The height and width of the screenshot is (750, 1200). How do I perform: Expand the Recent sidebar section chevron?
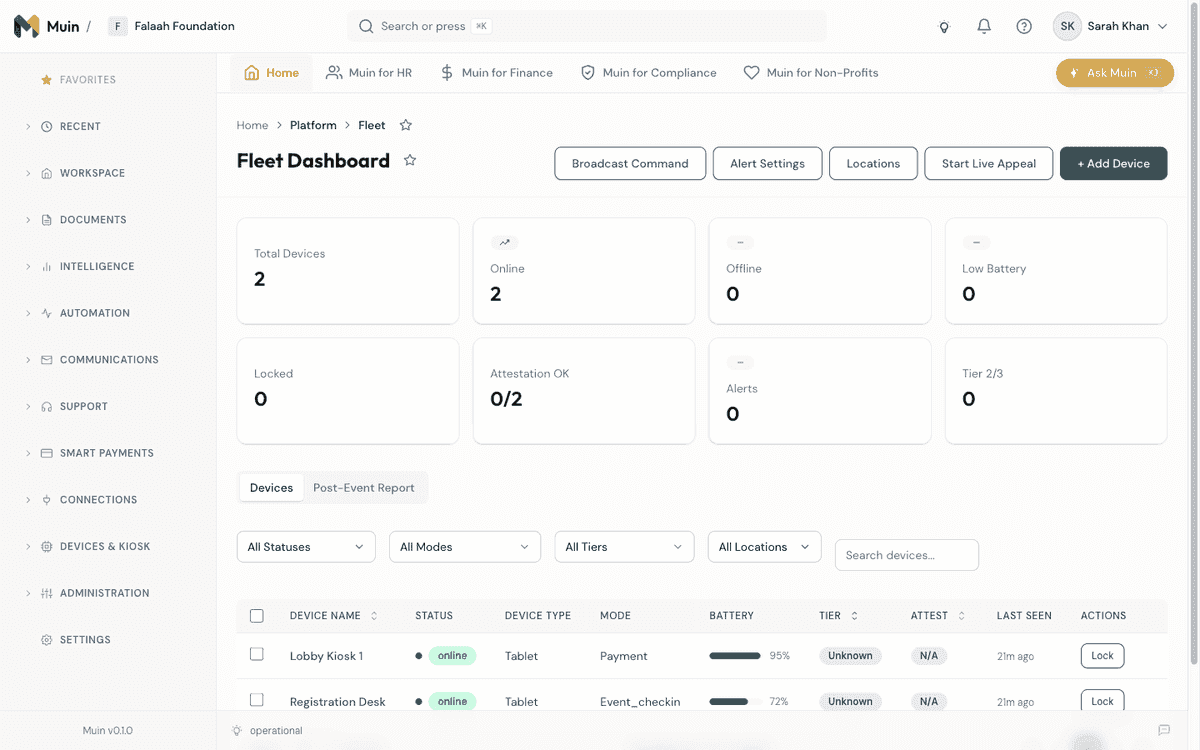[x=28, y=127]
